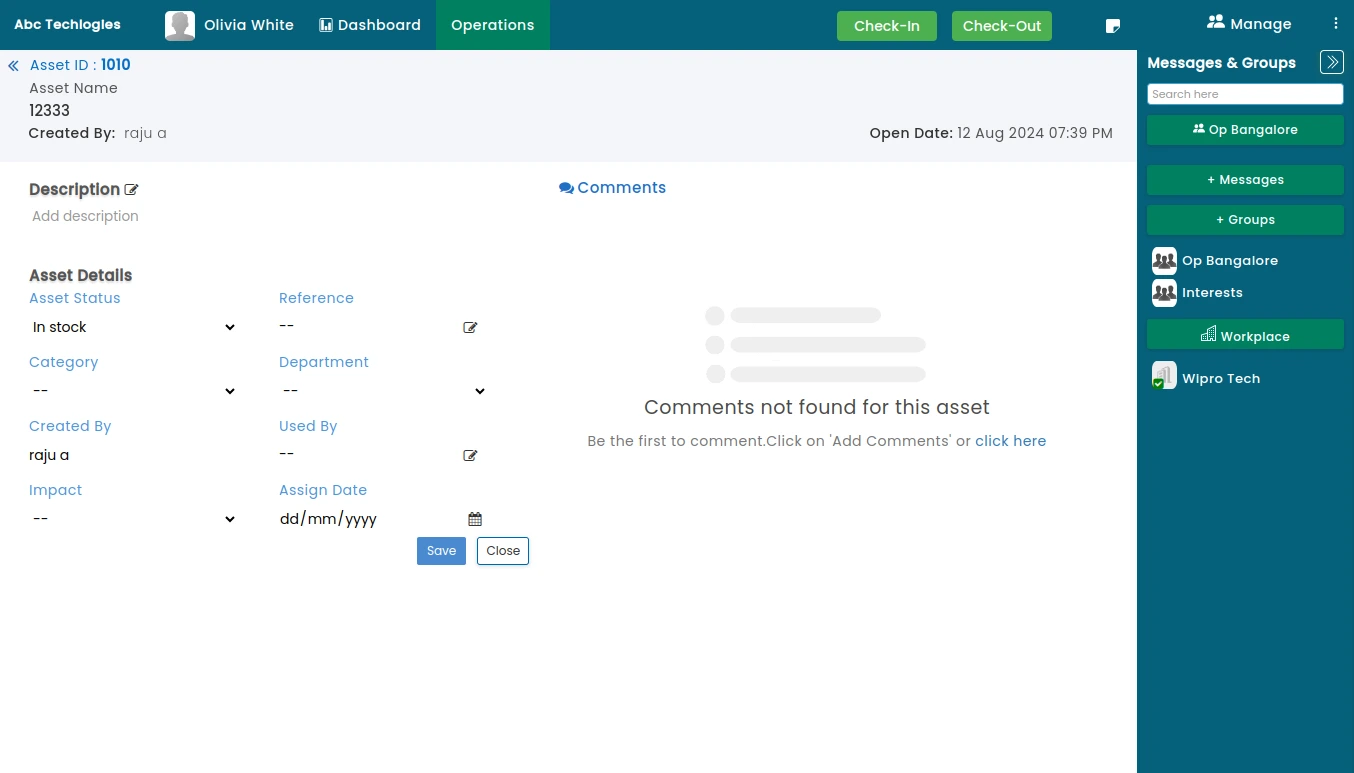The image size is (1354, 773).
Task: Open the vertical three-dot menu in top bar
Action: pos(1336,24)
